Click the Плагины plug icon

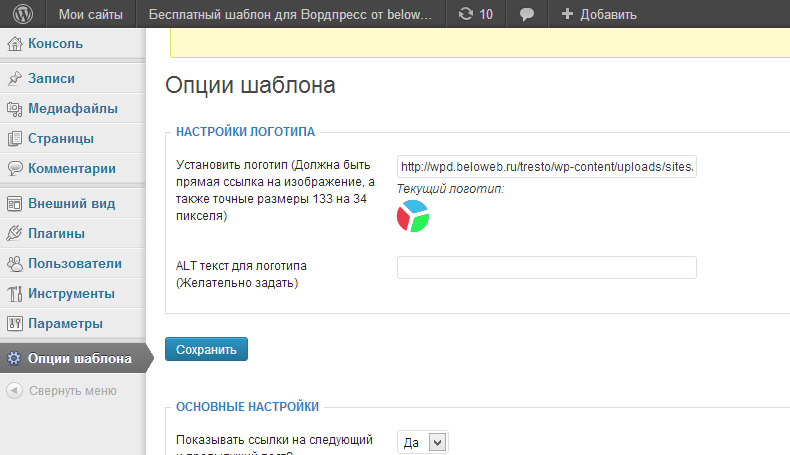click(x=14, y=234)
